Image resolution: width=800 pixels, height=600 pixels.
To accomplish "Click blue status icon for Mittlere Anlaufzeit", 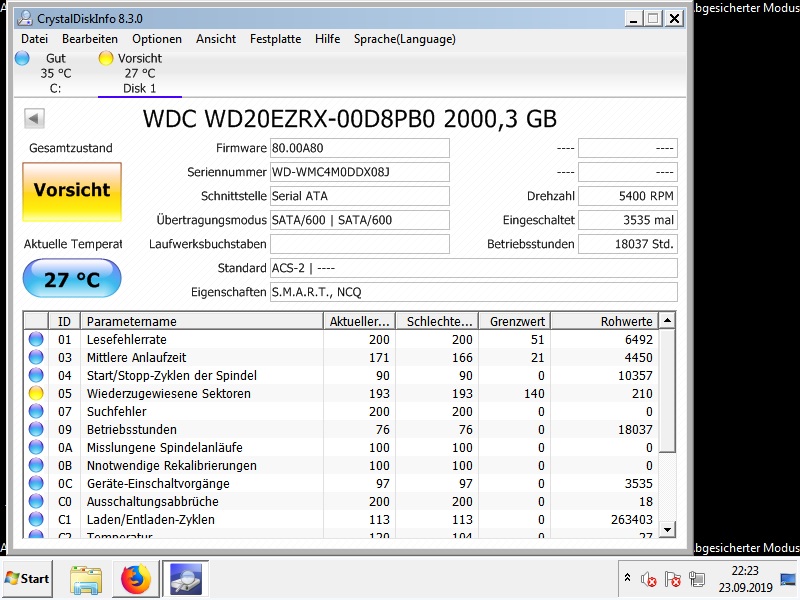I will pos(36,358).
